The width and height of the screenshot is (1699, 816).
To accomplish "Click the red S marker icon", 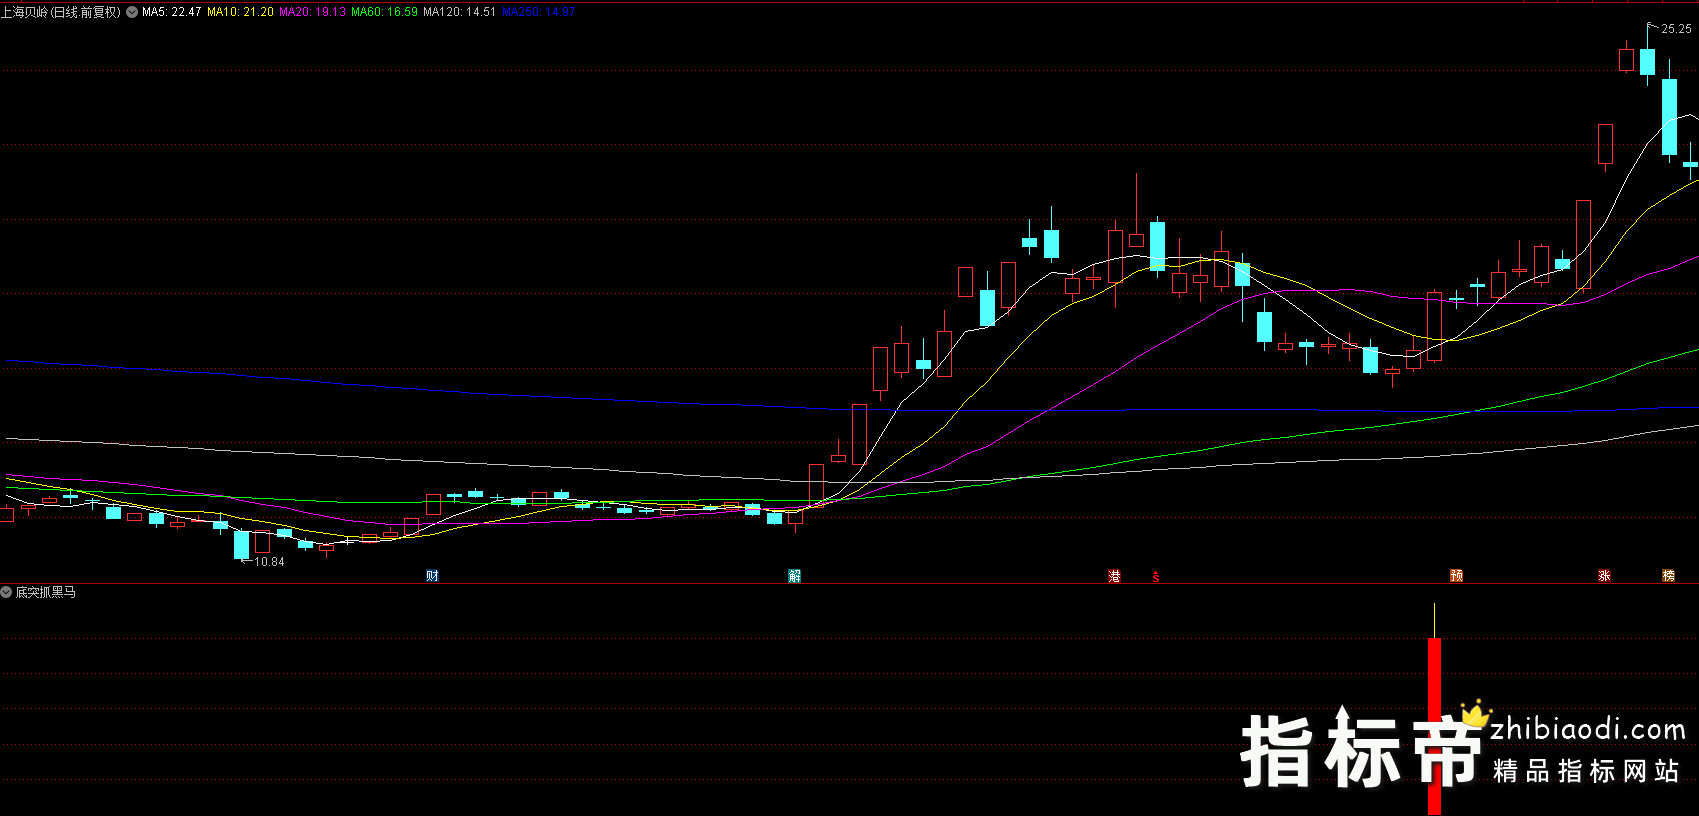I will pos(1156,577).
